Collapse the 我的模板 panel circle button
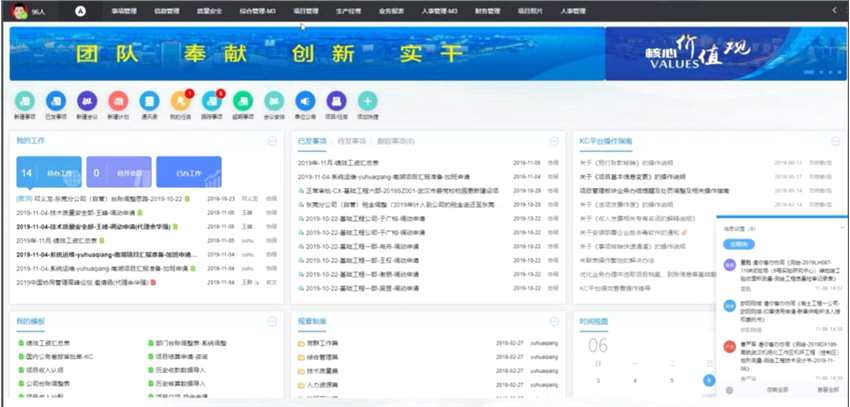850x407 pixels. coord(273,321)
